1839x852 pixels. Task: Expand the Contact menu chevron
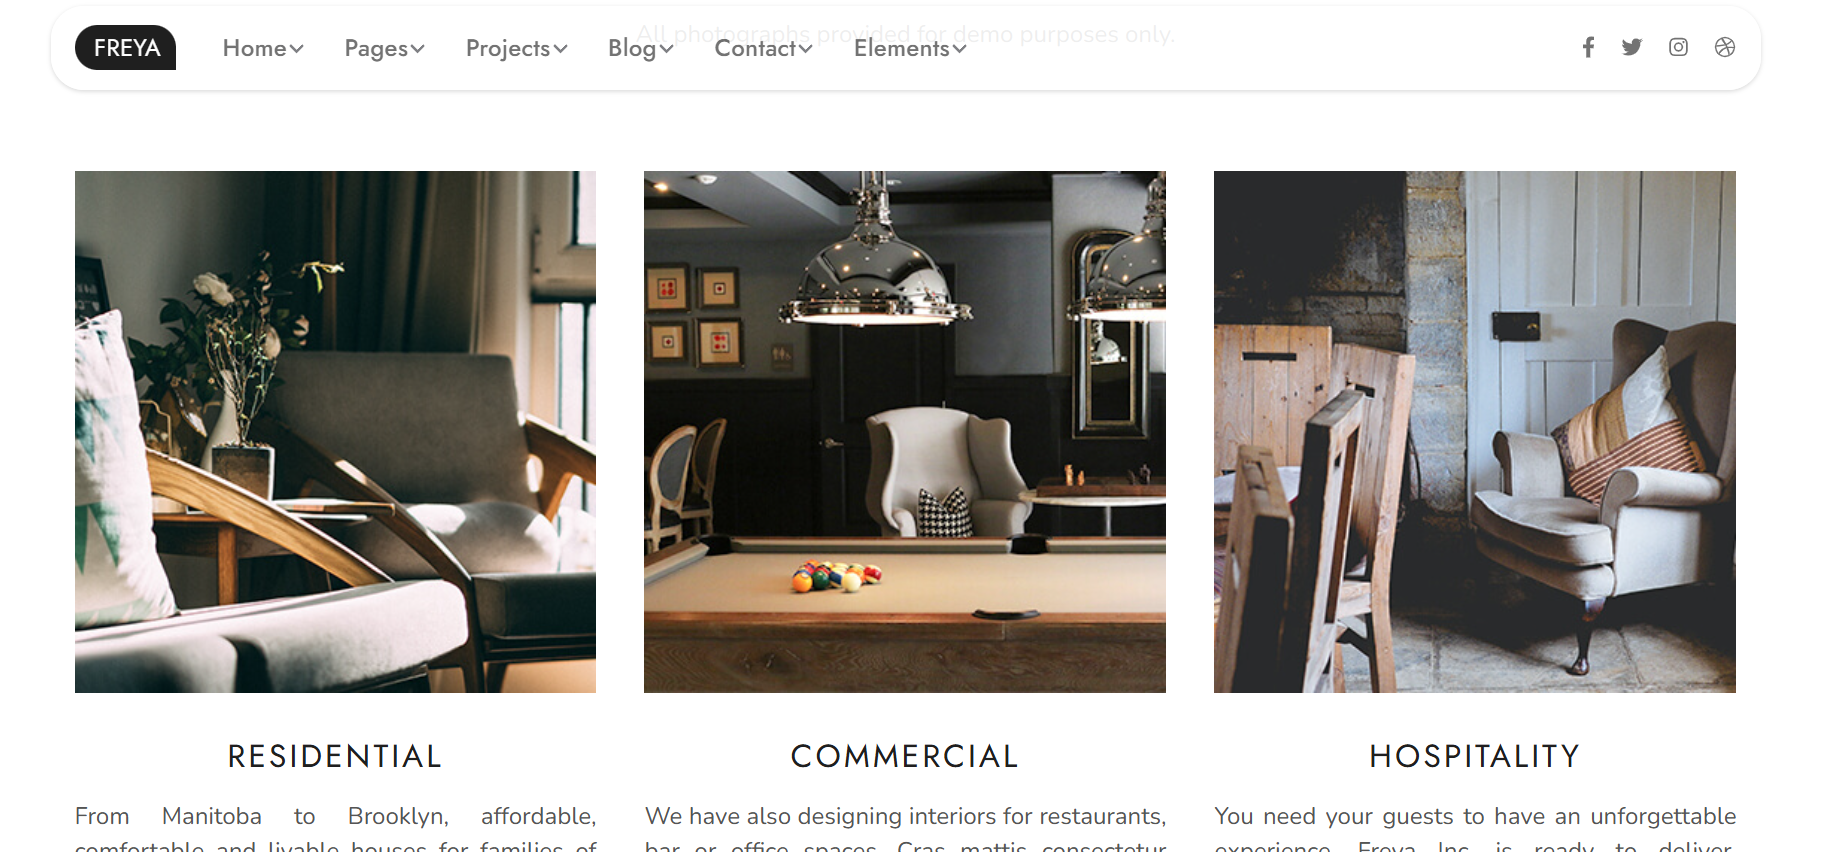tap(806, 49)
